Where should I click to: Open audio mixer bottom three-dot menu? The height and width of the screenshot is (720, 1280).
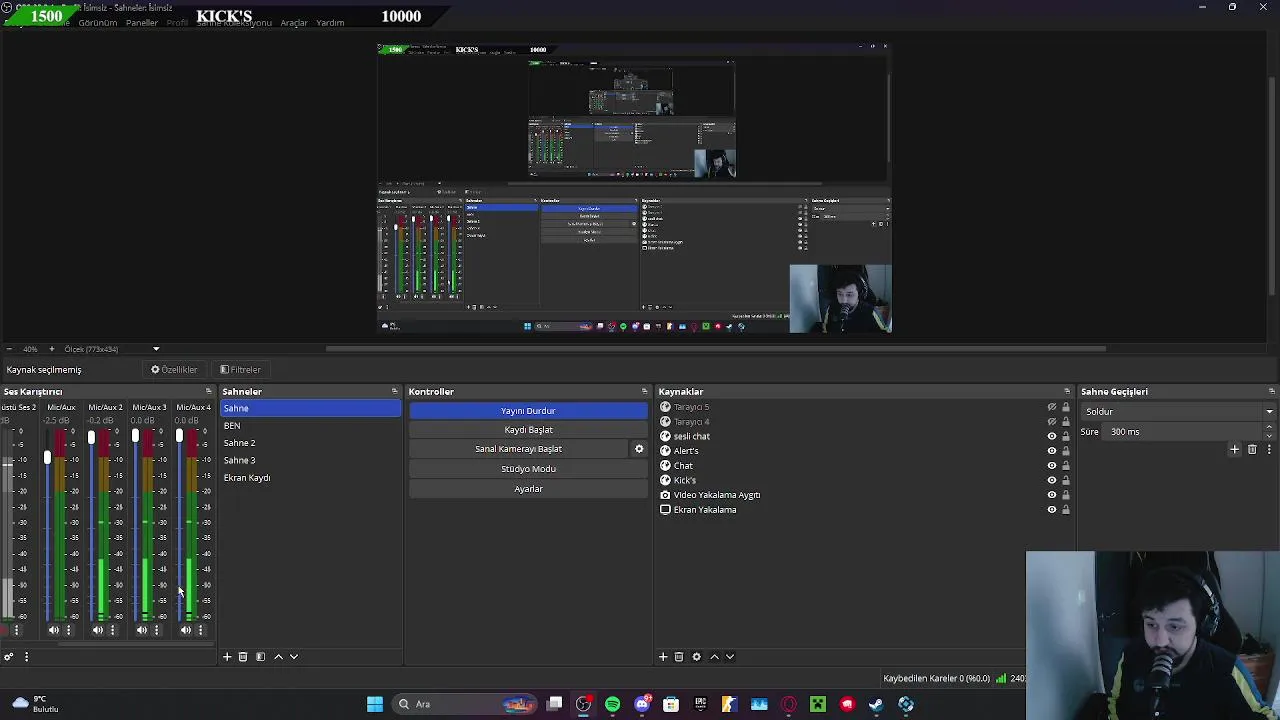26,657
